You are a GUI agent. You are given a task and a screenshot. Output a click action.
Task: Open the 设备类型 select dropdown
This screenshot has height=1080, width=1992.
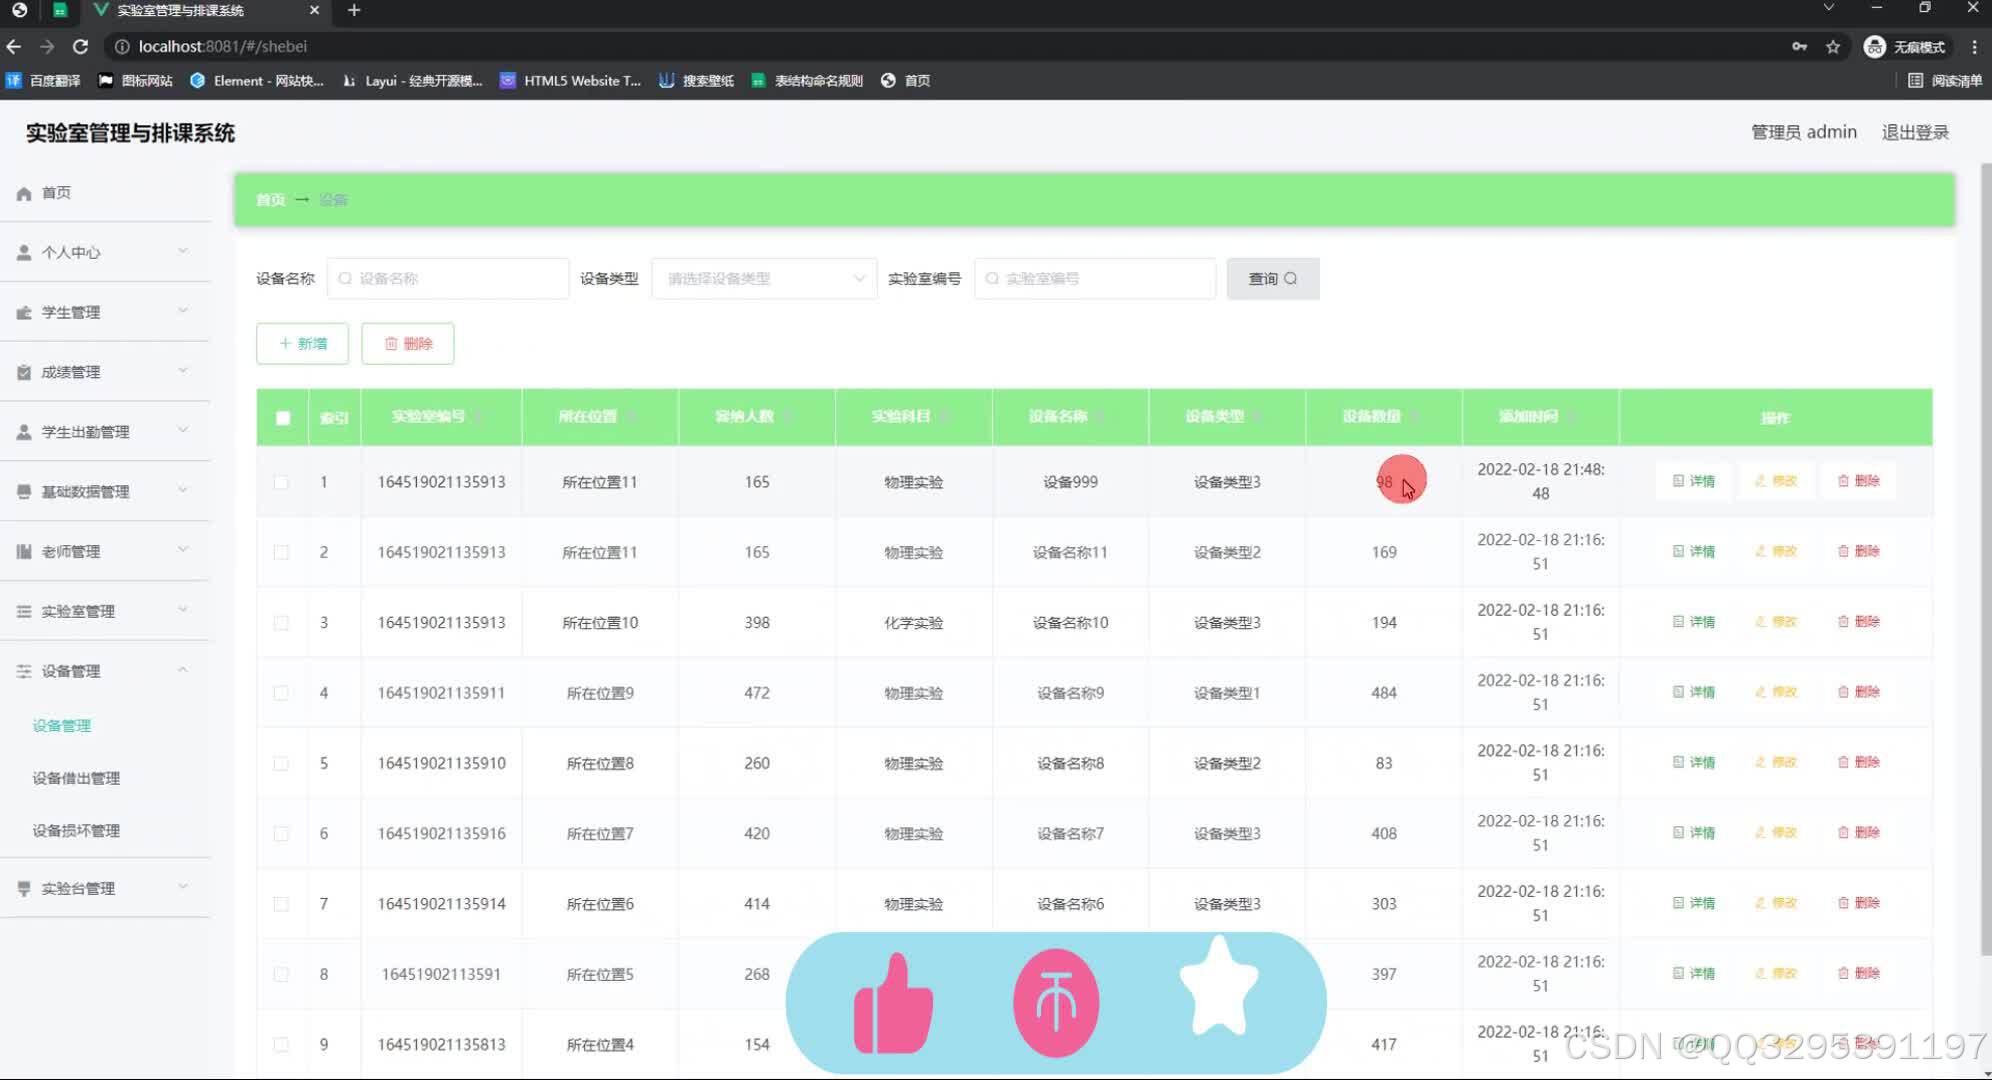click(764, 278)
